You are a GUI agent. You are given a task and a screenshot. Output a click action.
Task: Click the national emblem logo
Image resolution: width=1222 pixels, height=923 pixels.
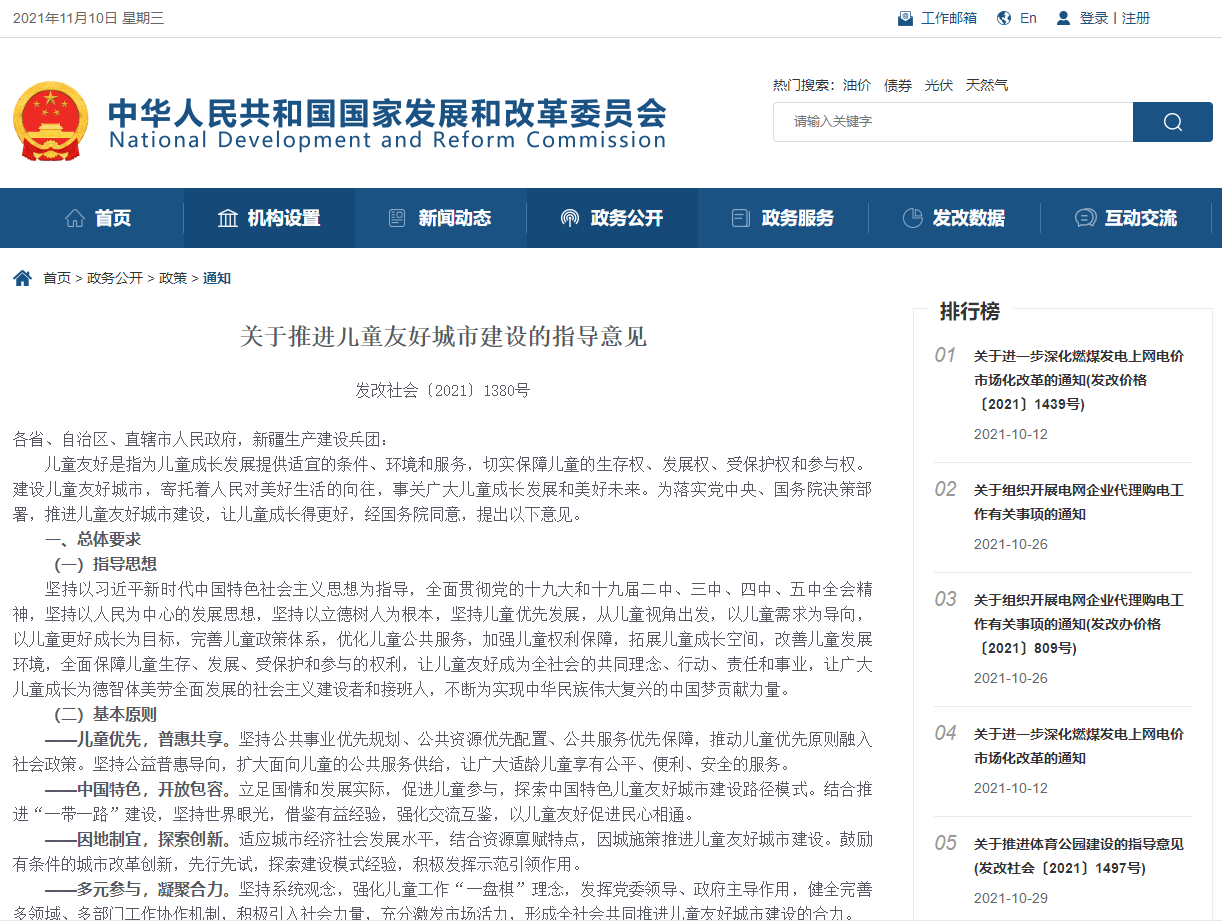[50, 121]
